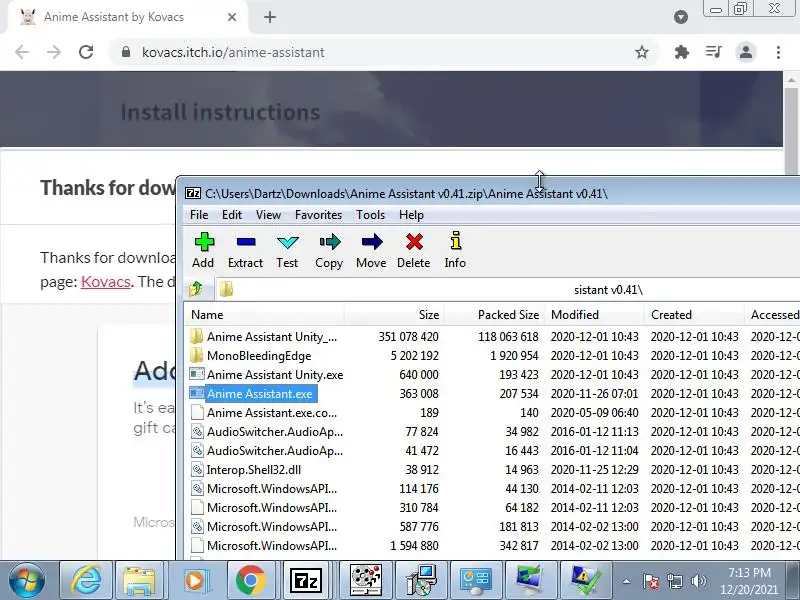Open 7-Zip Edit menu
800x600 pixels.
[232, 215]
